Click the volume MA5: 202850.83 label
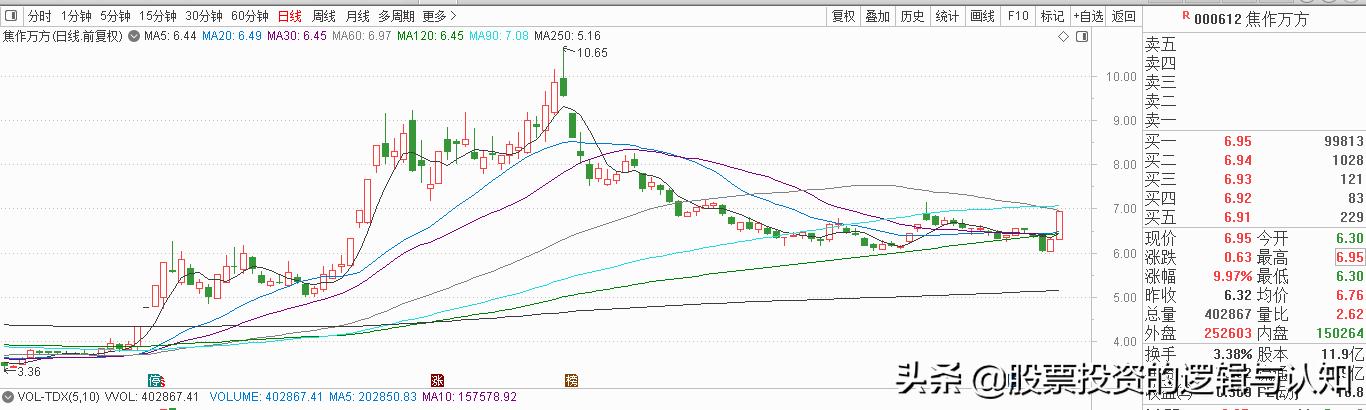The image size is (1366, 410). tap(375, 396)
